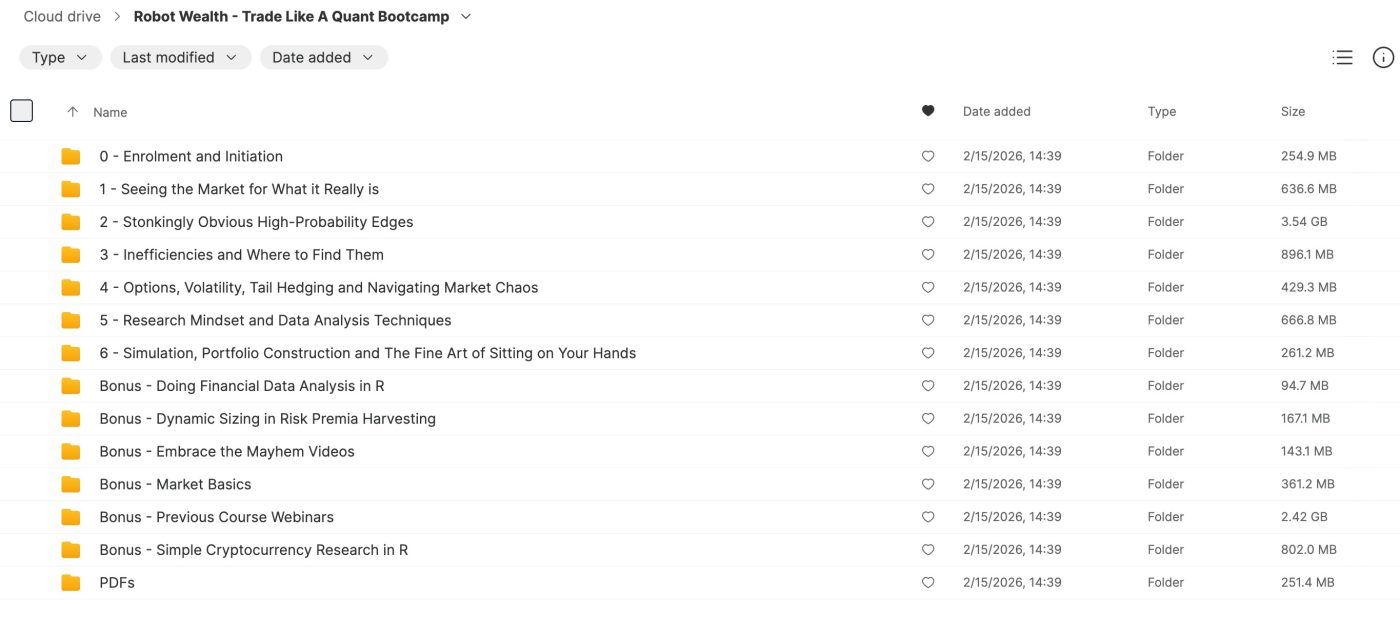Click the sort arrow beside Name column
This screenshot has width=1400, height=619.
coord(72,112)
